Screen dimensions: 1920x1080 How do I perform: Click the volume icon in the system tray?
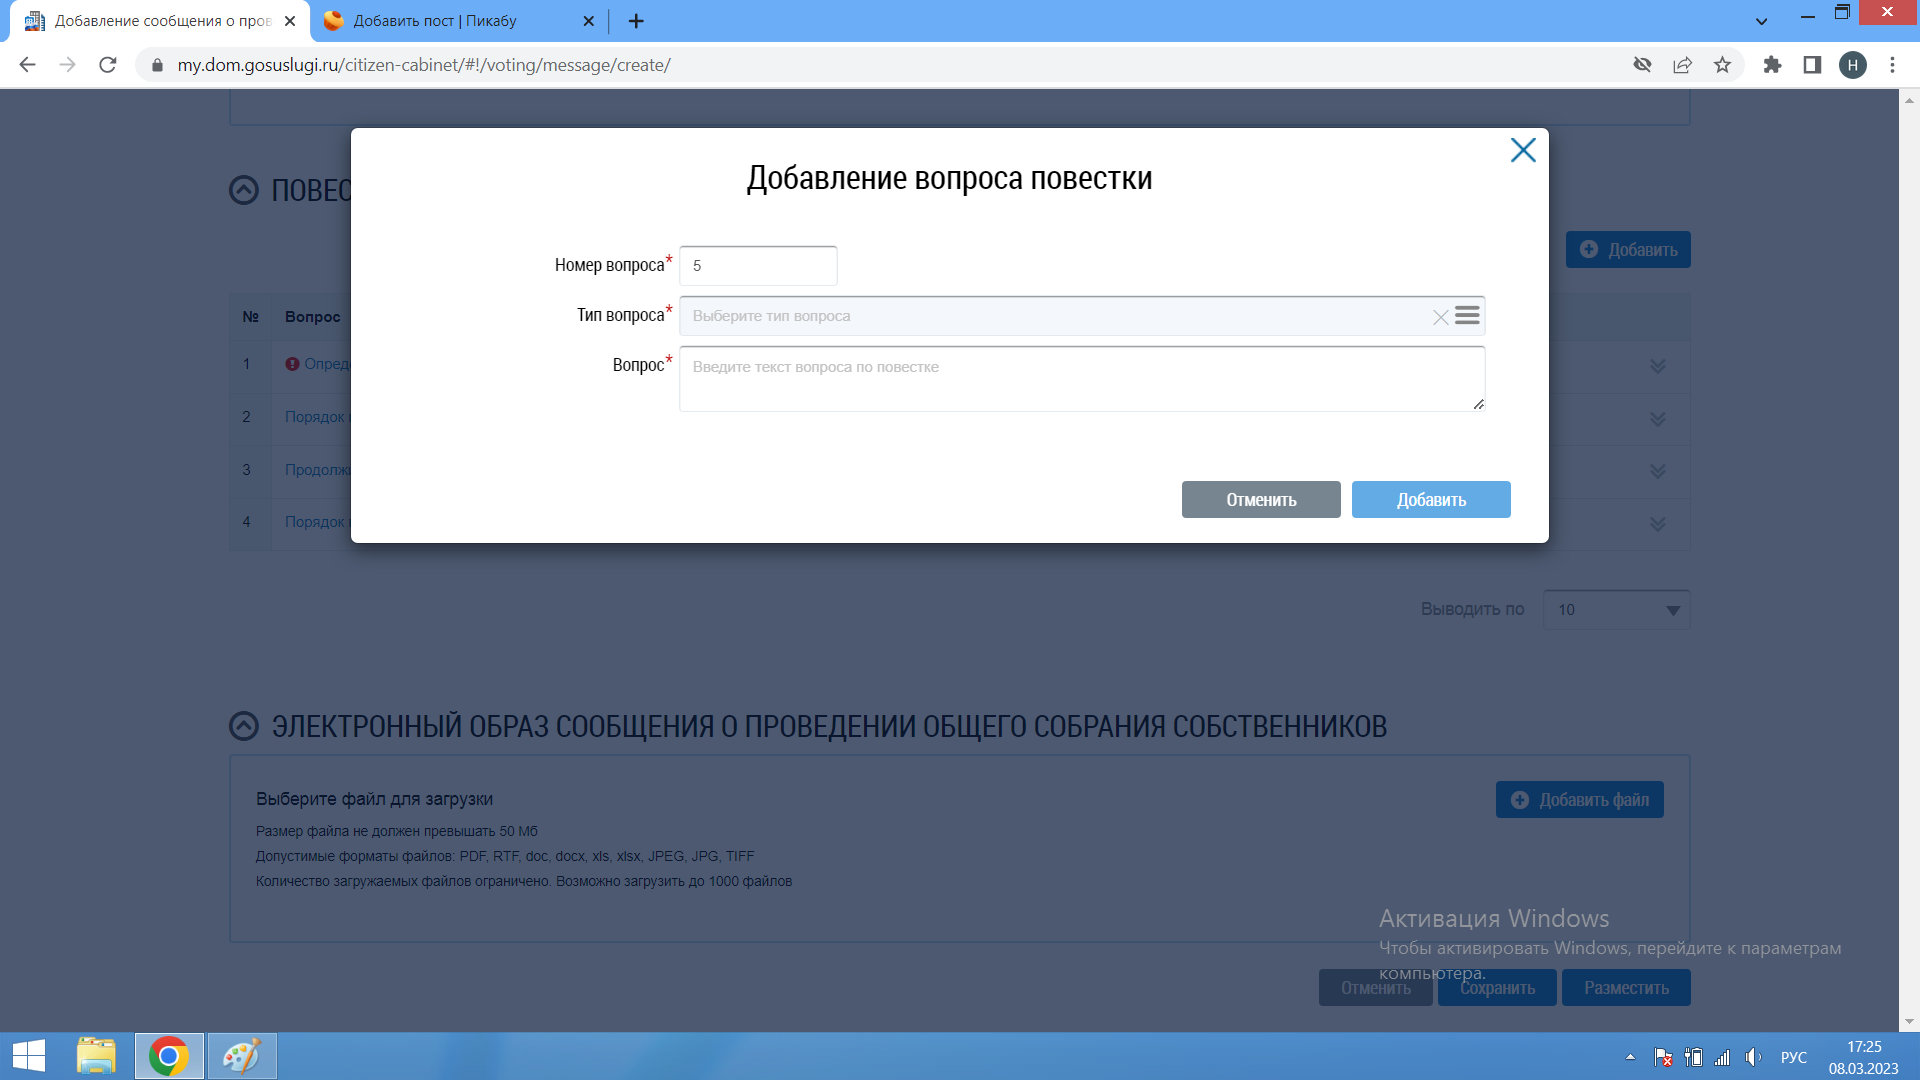pos(1753,1057)
